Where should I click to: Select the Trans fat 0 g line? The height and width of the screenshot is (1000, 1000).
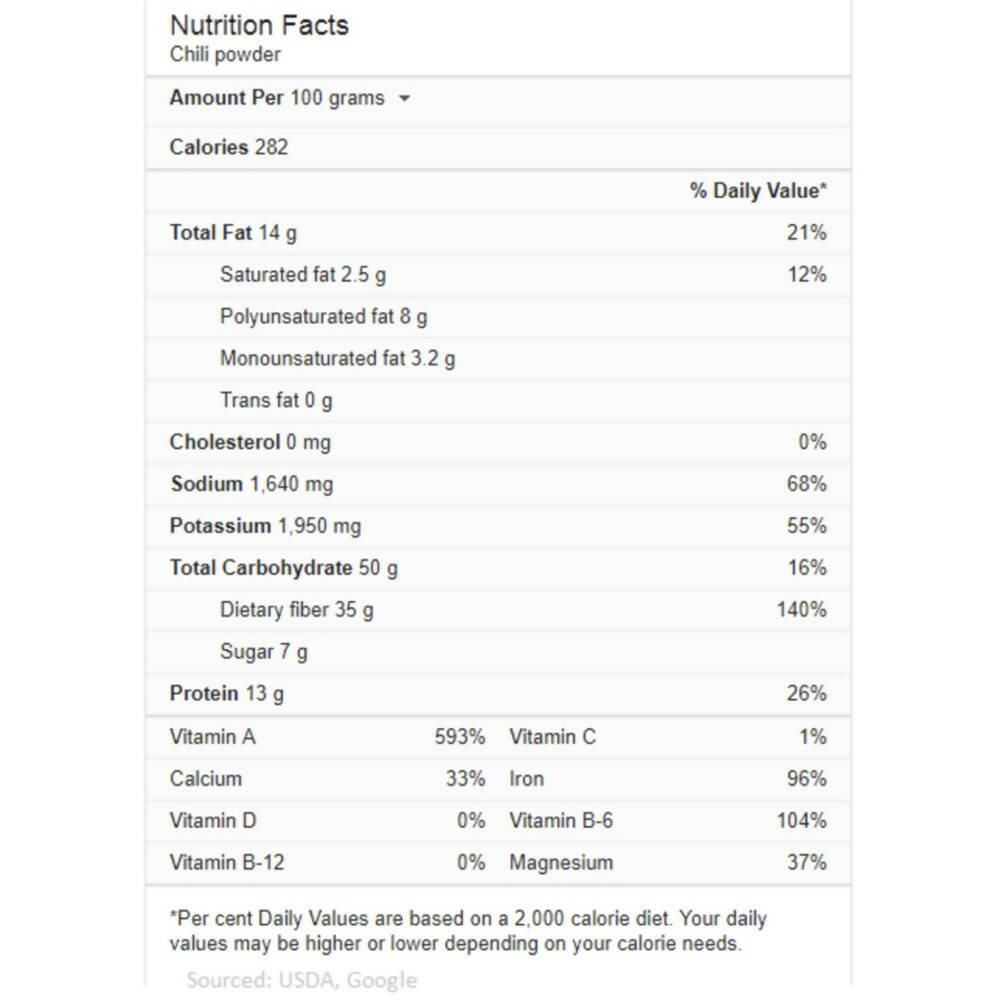tap(276, 400)
